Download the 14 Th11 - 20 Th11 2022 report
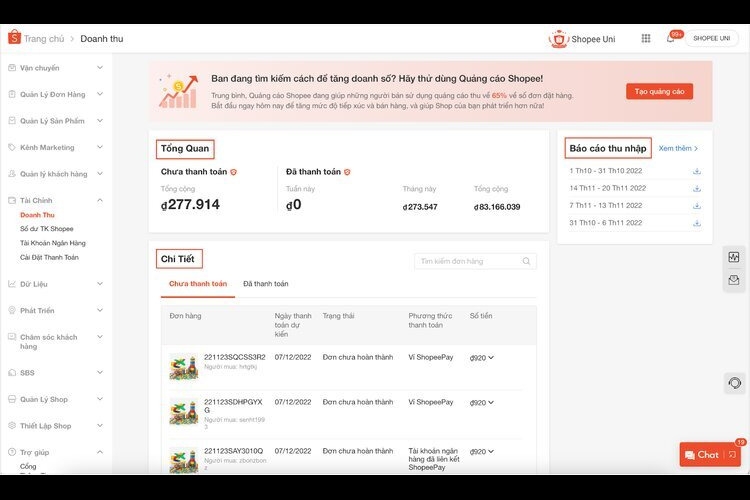Screen dimensions: 750x500 point(697,189)
